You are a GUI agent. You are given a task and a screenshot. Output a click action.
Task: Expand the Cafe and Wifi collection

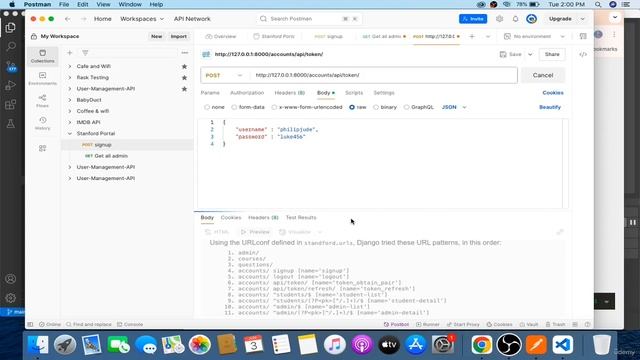point(70,66)
